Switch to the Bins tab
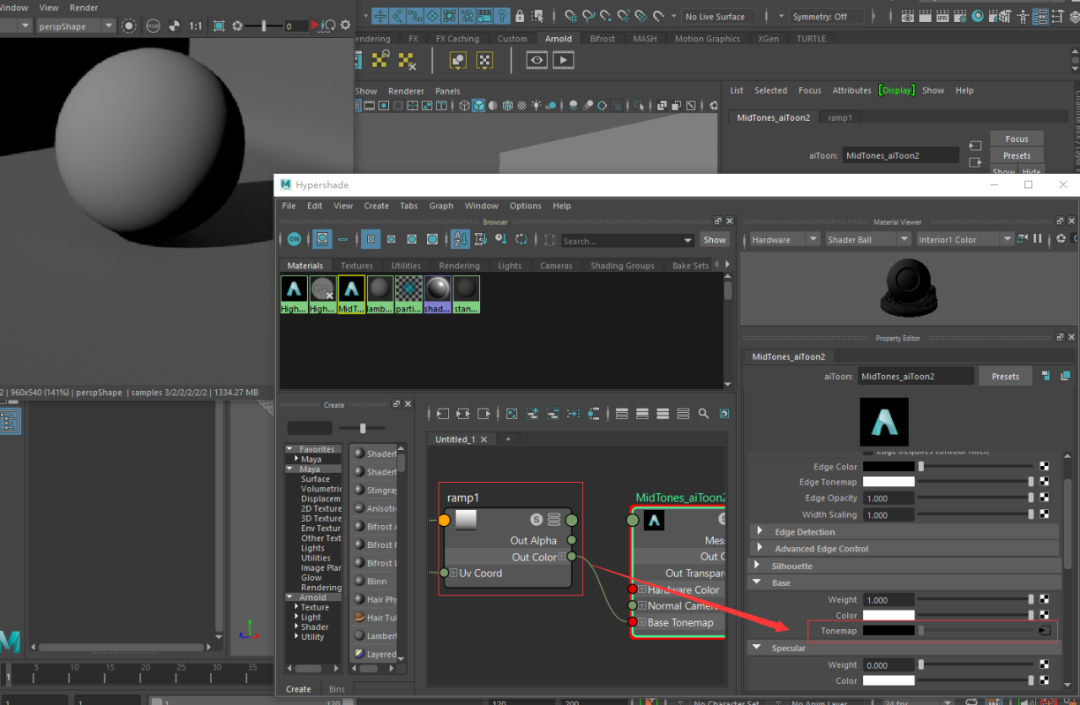The height and width of the screenshot is (705, 1080). pos(337,689)
